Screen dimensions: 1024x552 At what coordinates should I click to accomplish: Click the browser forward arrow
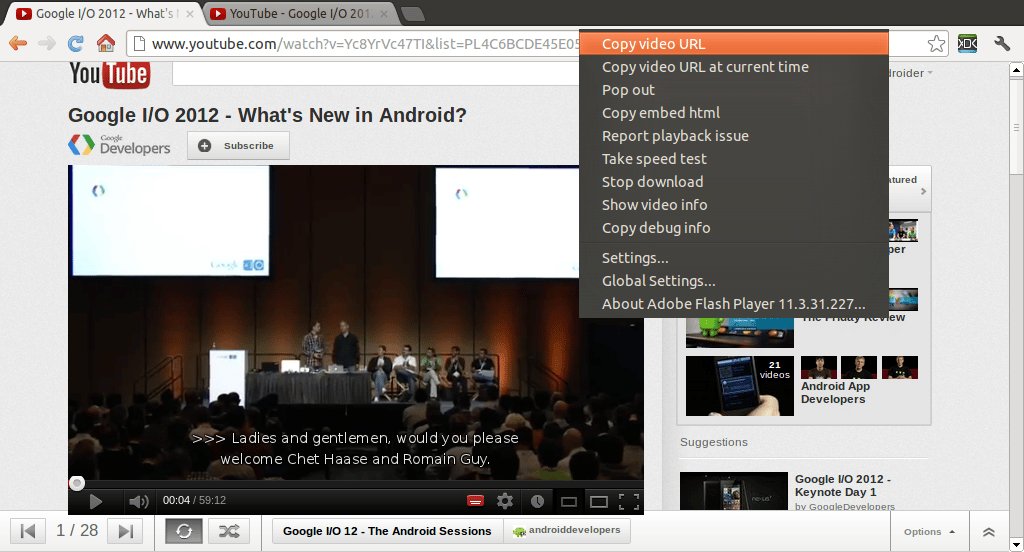point(46,44)
